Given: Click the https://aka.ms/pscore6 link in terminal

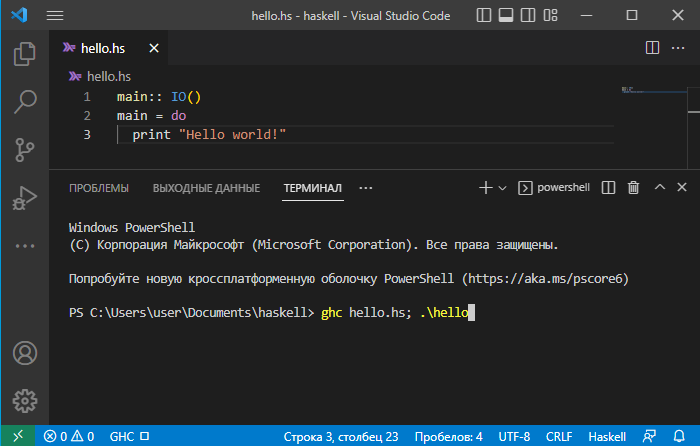Looking at the screenshot, I should pyautogui.click(x=545, y=279).
